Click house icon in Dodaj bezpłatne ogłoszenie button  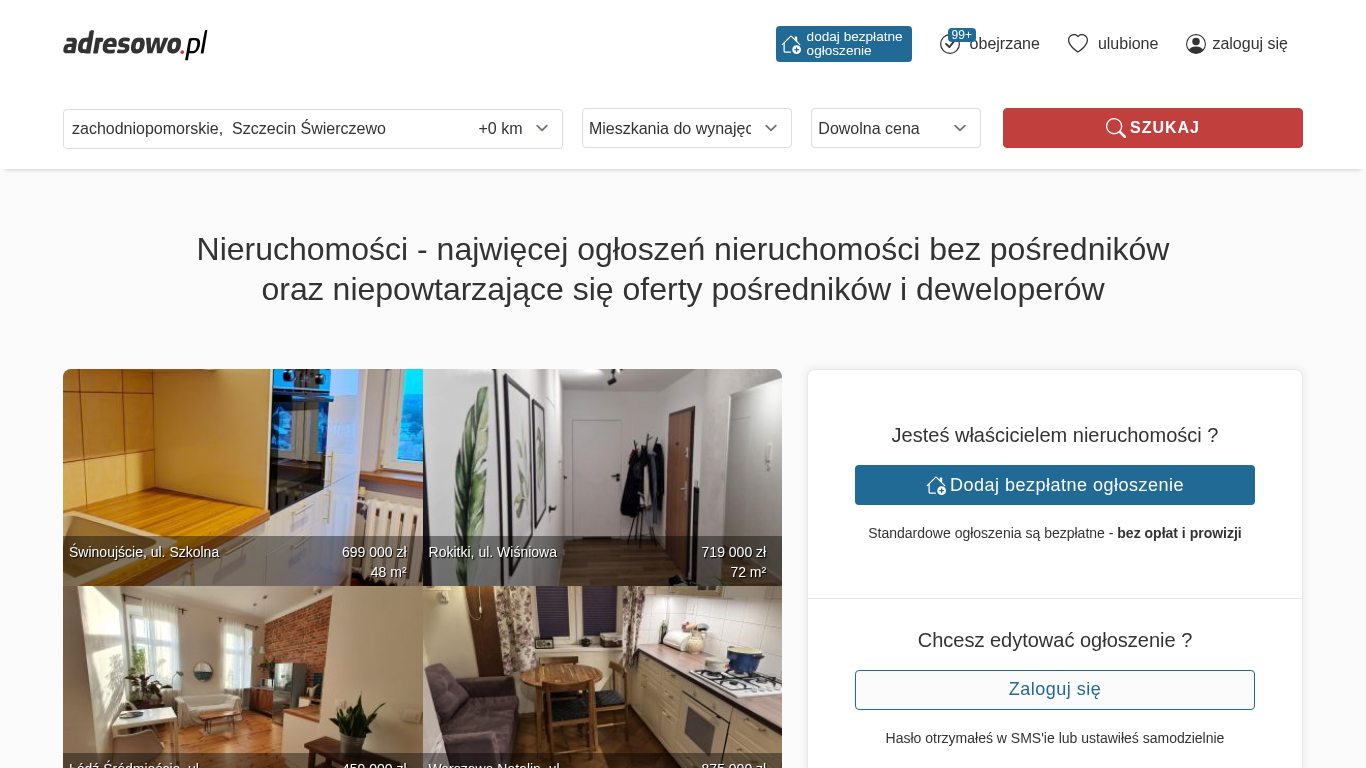pos(936,485)
